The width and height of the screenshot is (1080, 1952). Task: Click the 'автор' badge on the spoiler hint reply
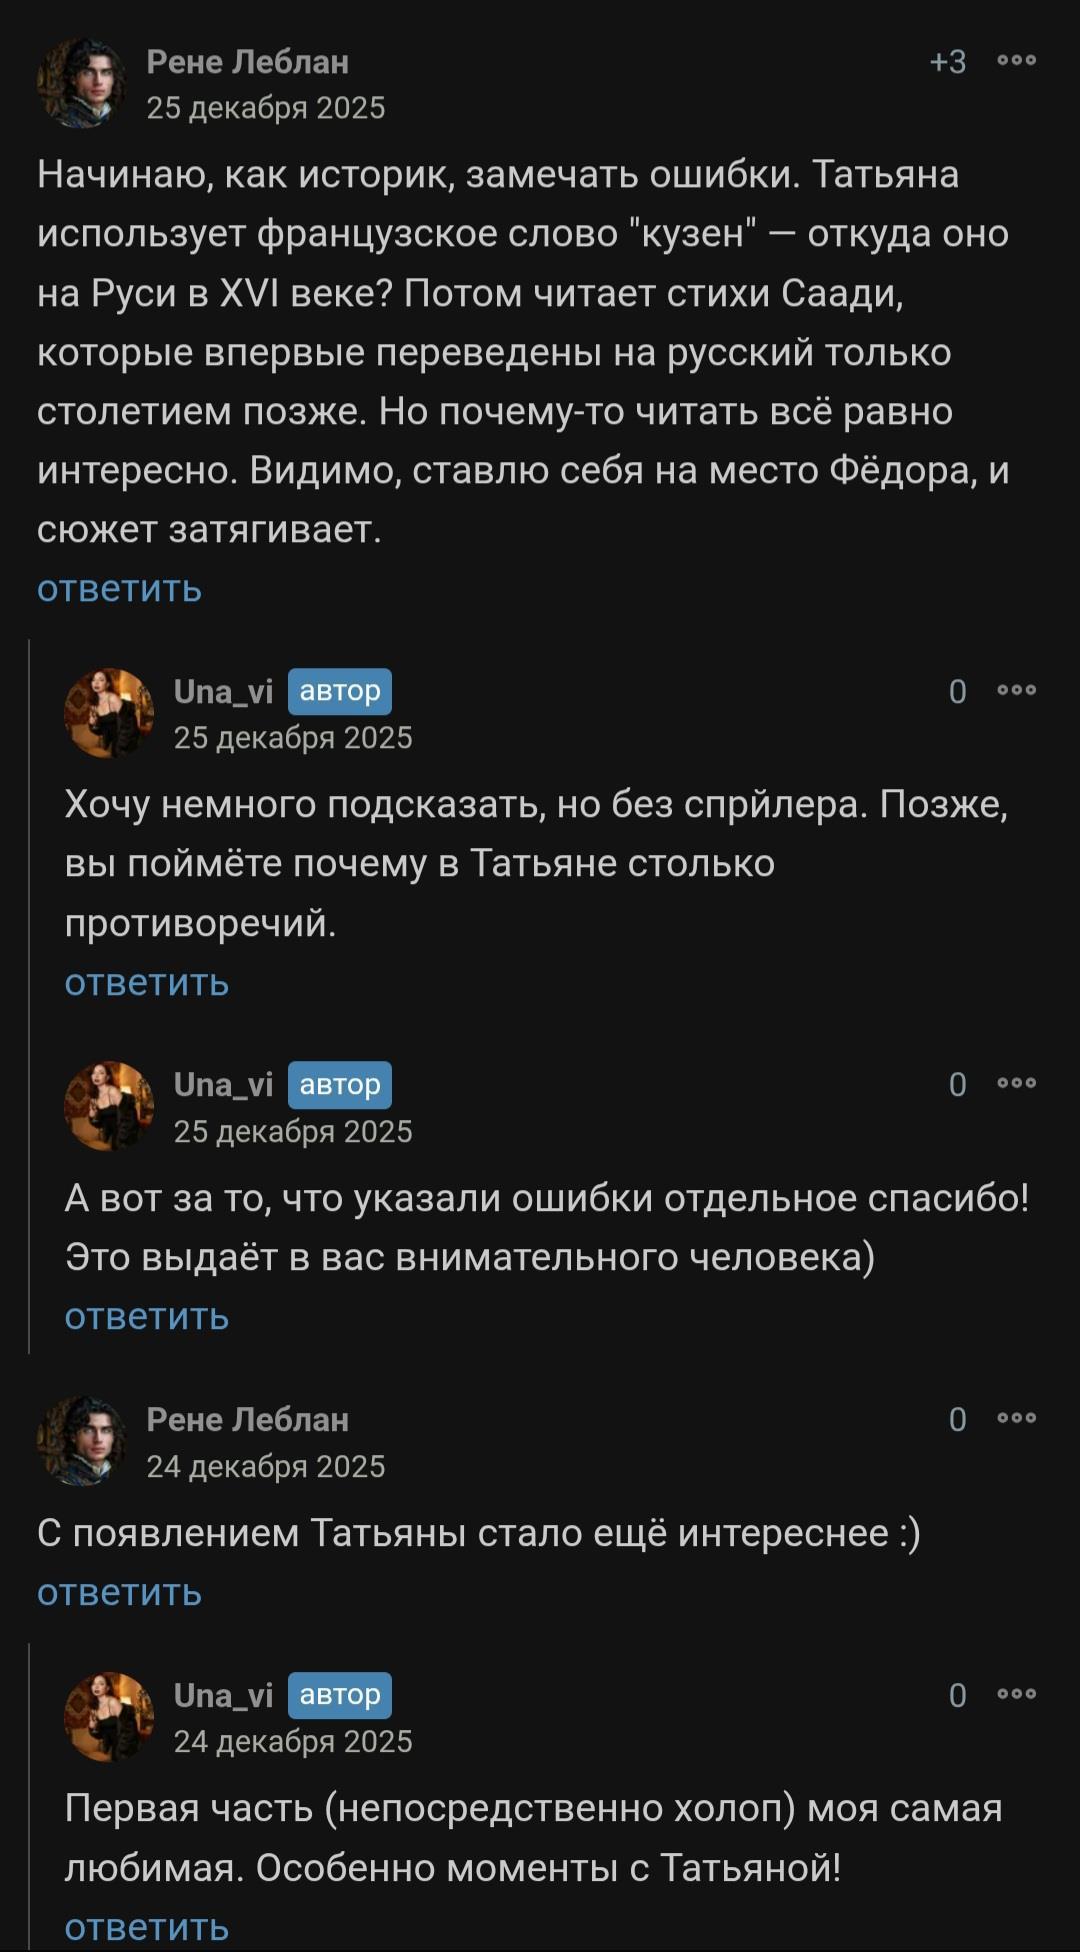340,691
